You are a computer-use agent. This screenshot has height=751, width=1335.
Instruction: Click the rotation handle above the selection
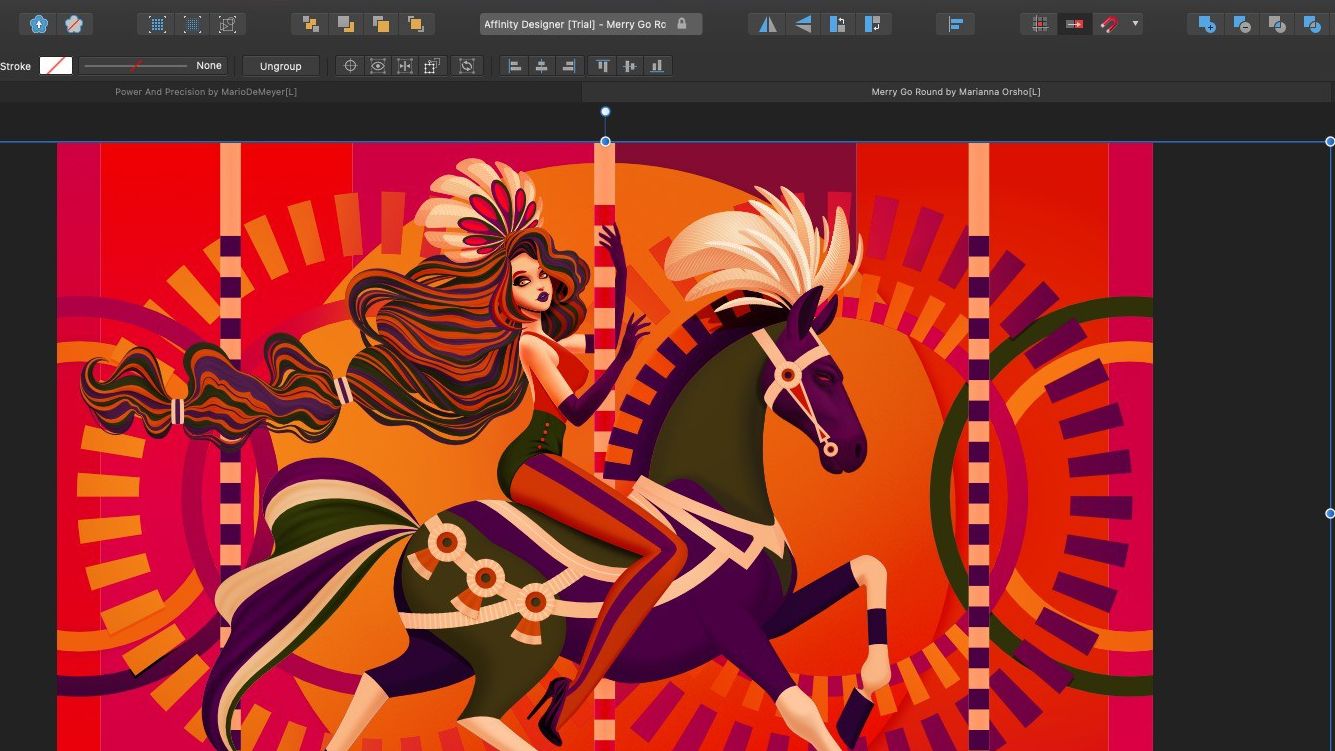coord(605,112)
